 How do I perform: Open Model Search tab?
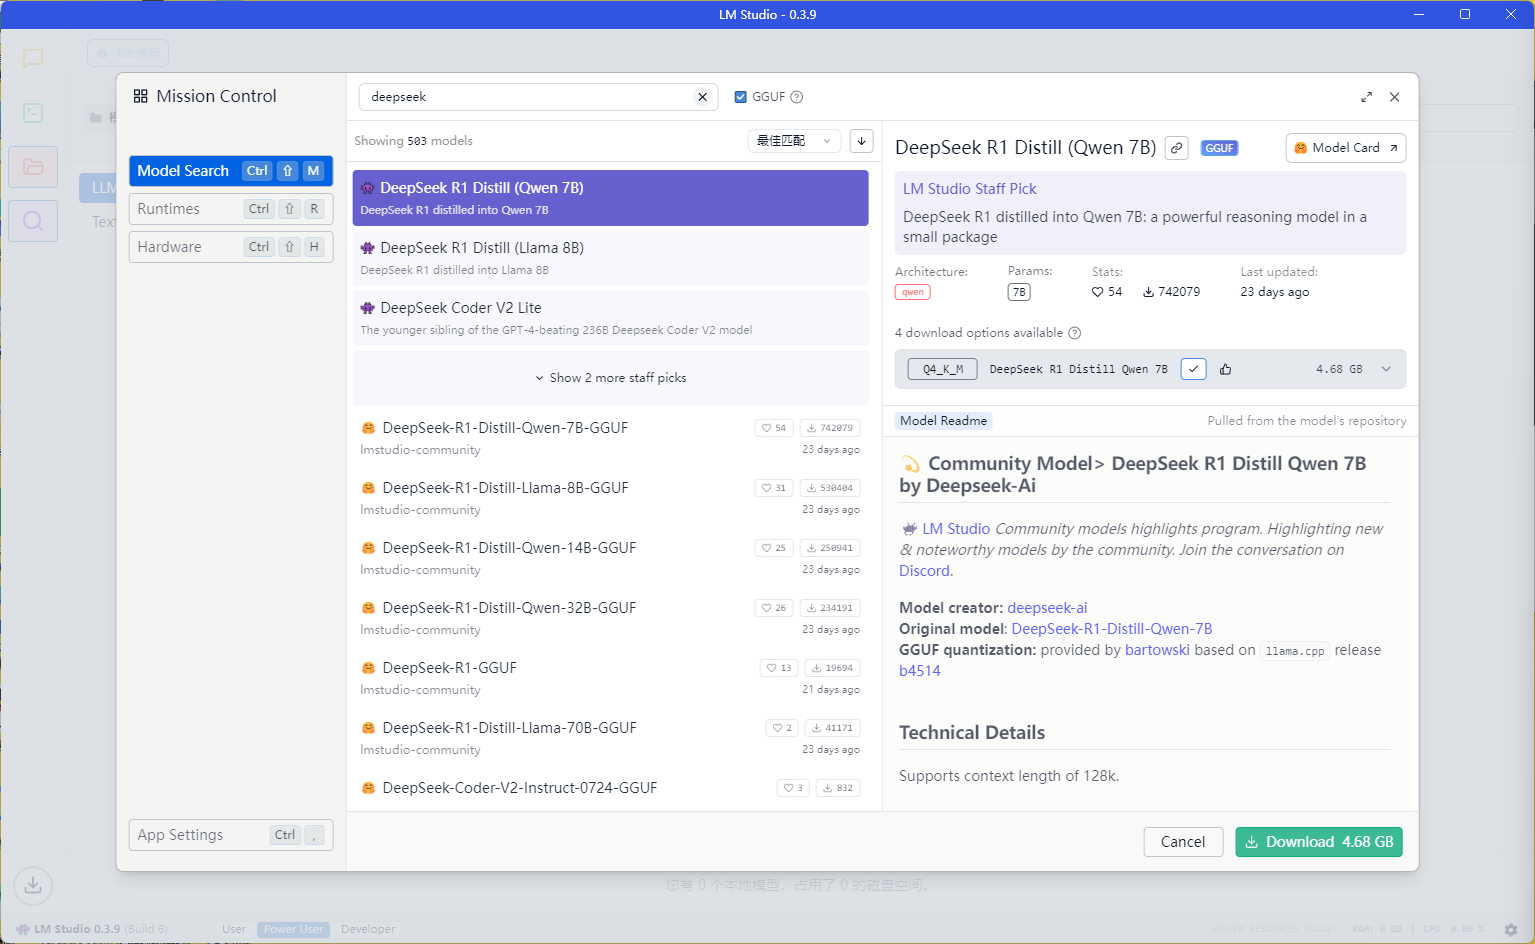pyautogui.click(x=231, y=171)
